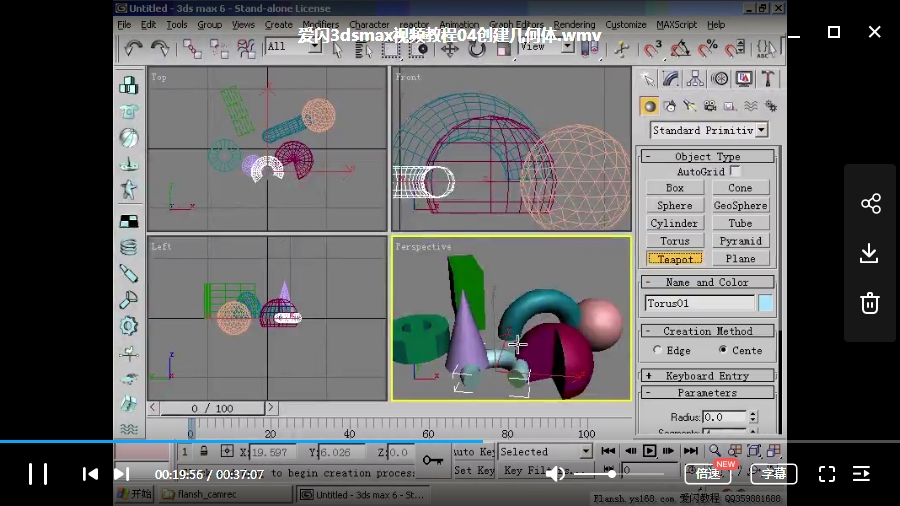
Task: Open the Customize menu
Action: [626, 25]
